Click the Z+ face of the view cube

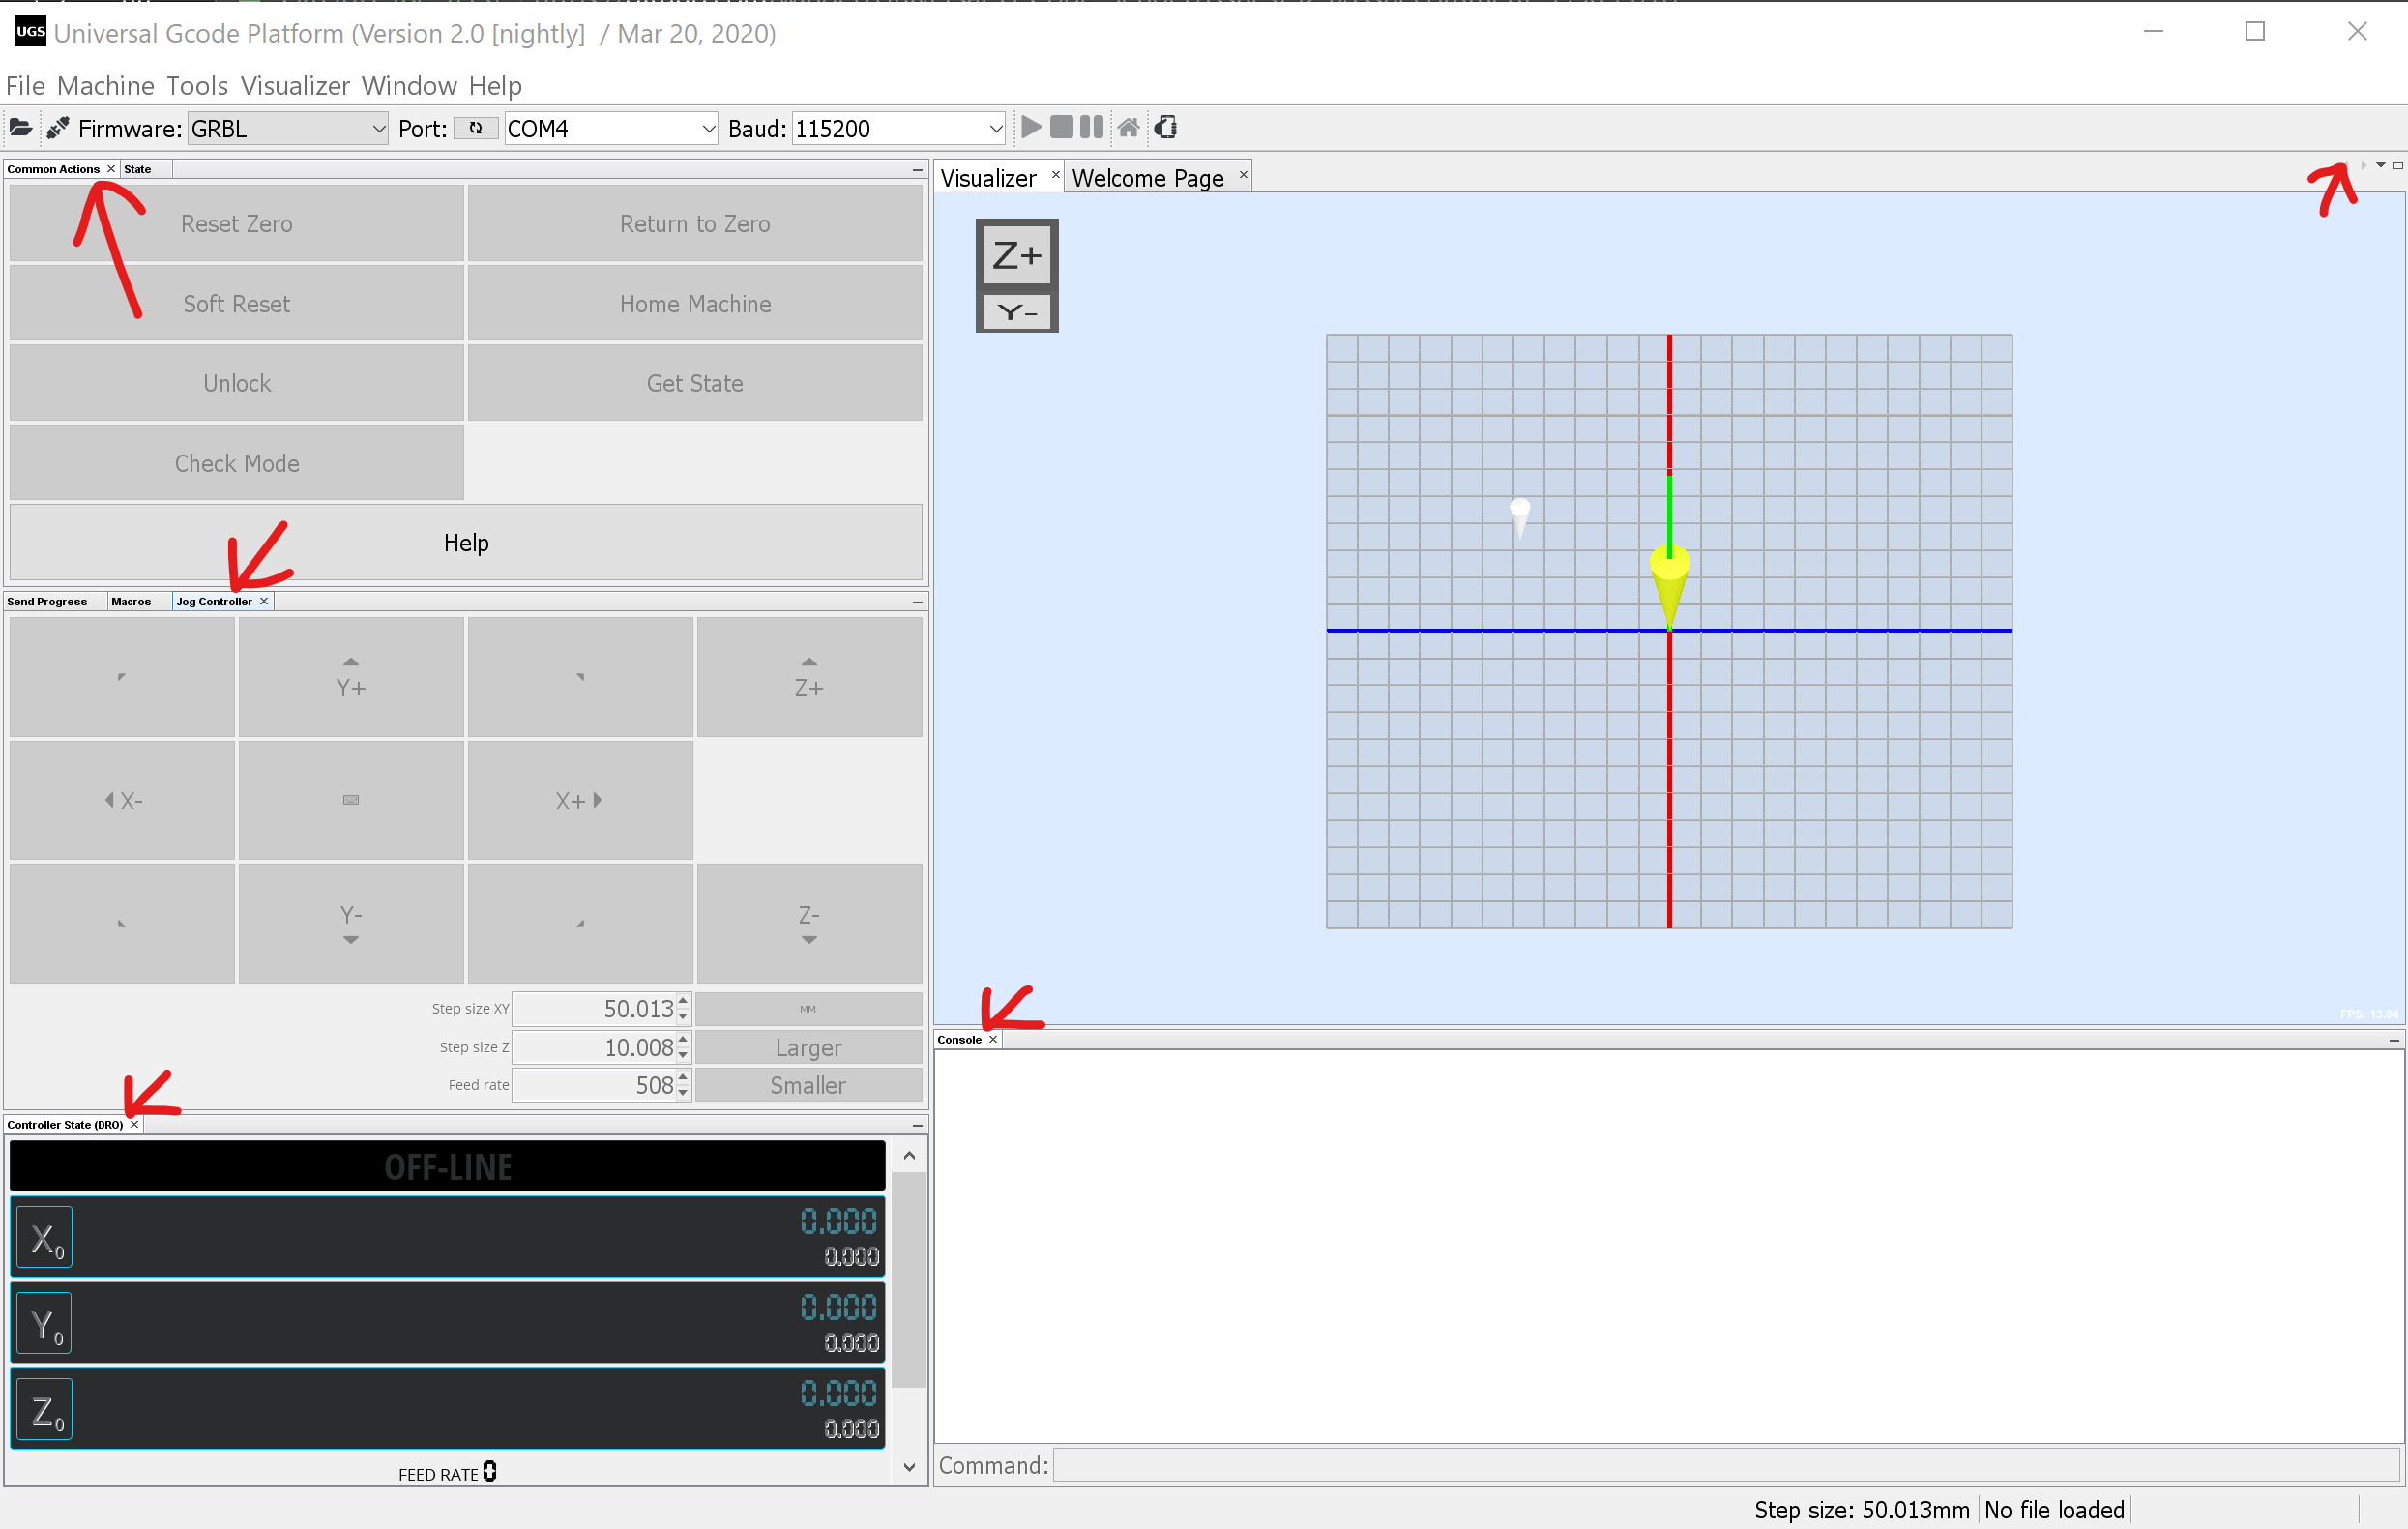pos(1017,256)
